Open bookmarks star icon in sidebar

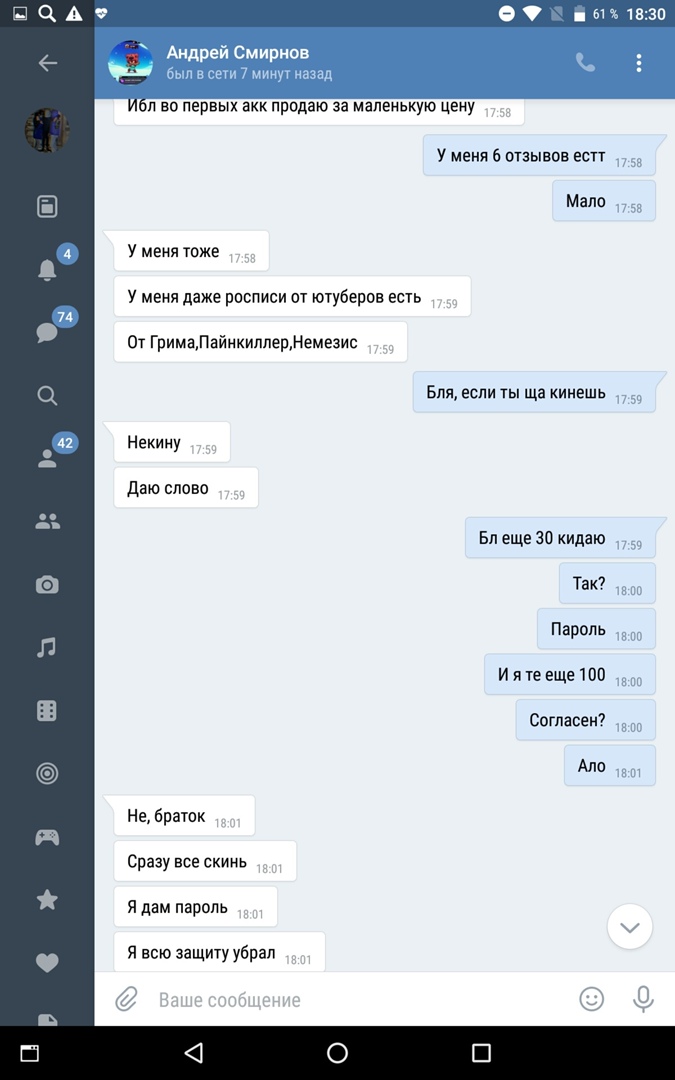(x=47, y=900)
